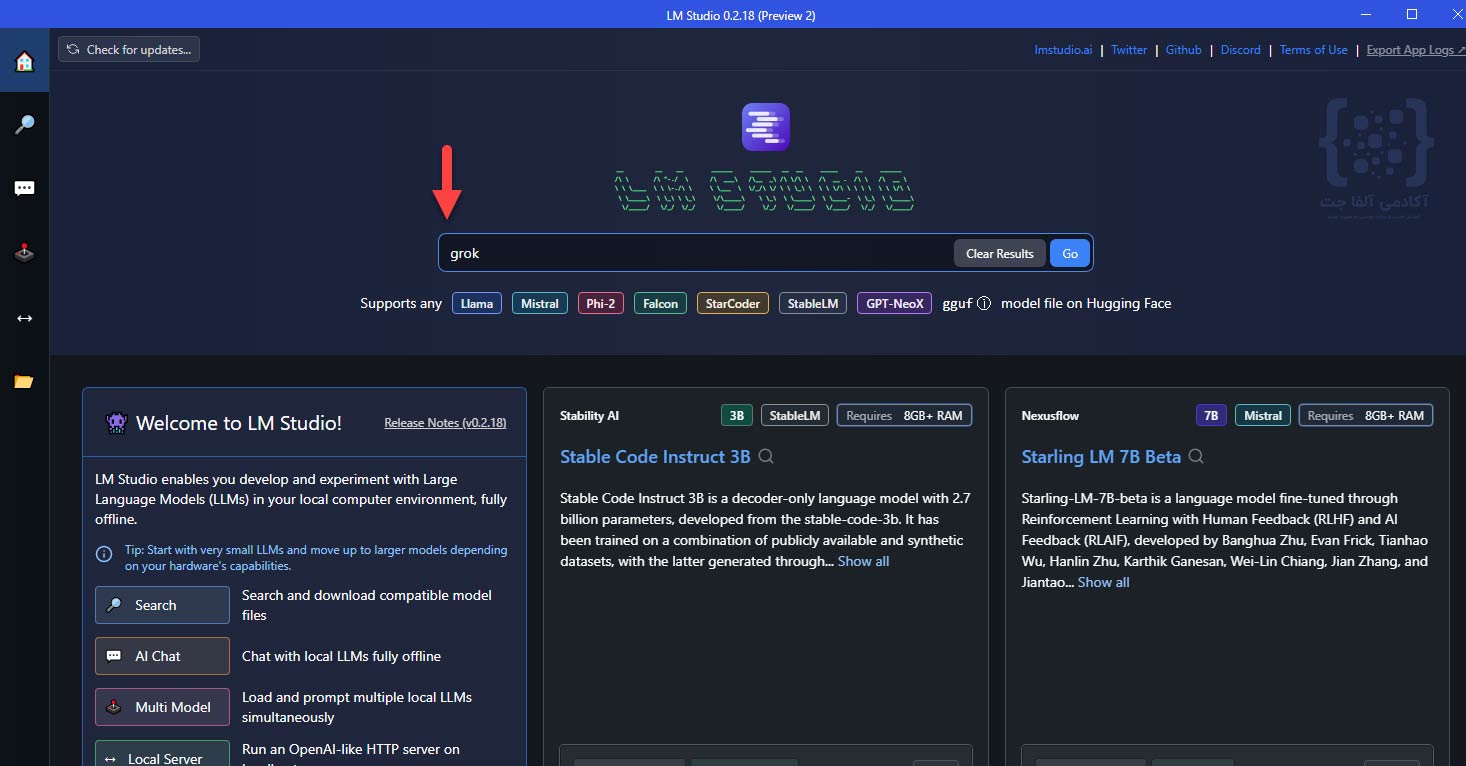This screenshot has height=766, width=1466.
Task: Open Stable Code Instruct 3B title
Action: 655,457
